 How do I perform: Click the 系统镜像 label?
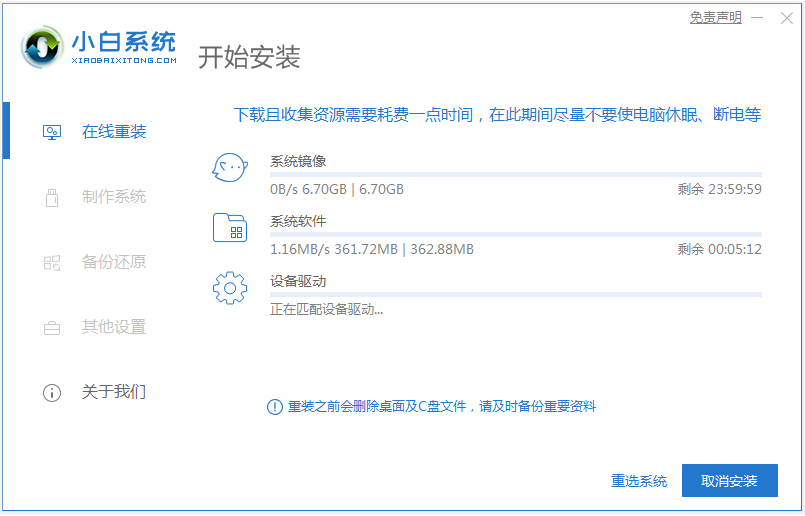click(x=298, y=161)
